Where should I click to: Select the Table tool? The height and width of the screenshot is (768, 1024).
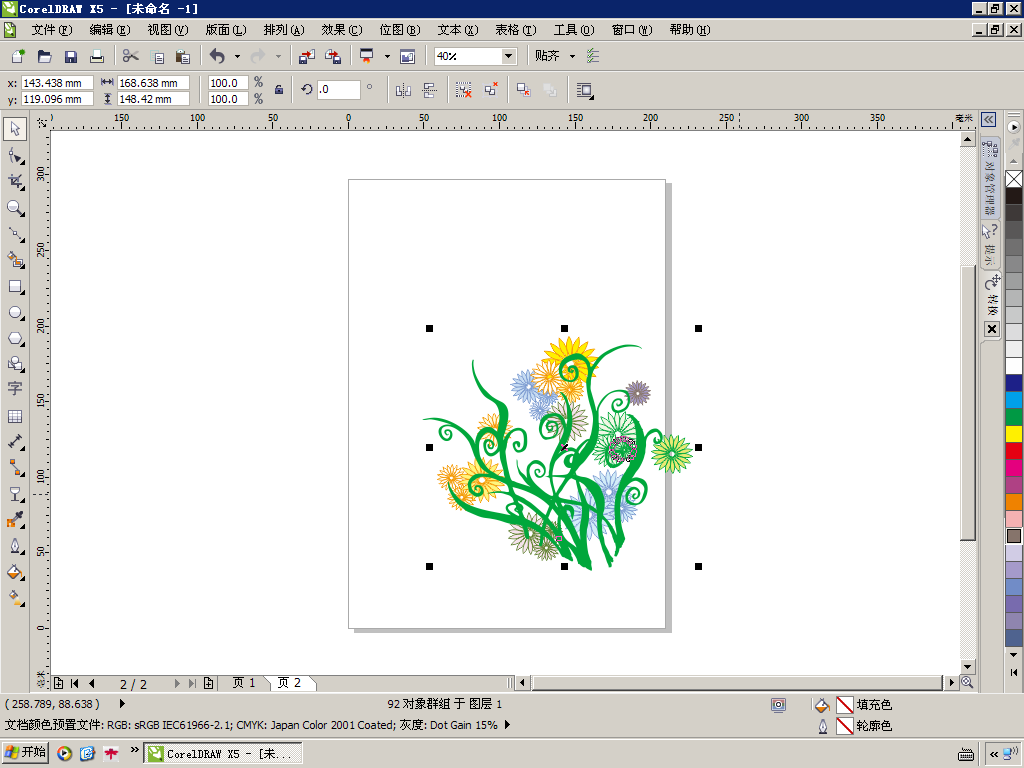15,416
